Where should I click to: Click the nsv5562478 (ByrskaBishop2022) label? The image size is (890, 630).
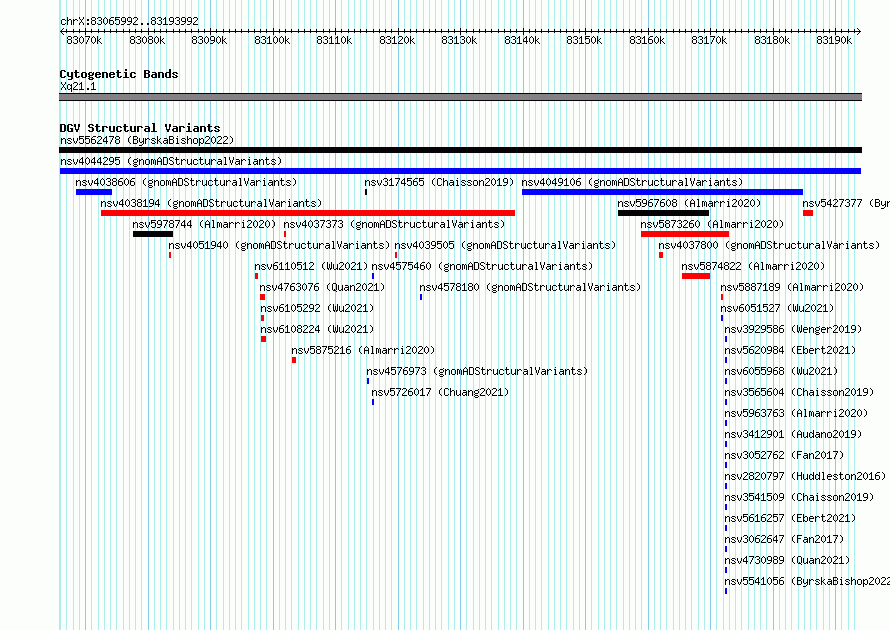click(x=147, y=140)
